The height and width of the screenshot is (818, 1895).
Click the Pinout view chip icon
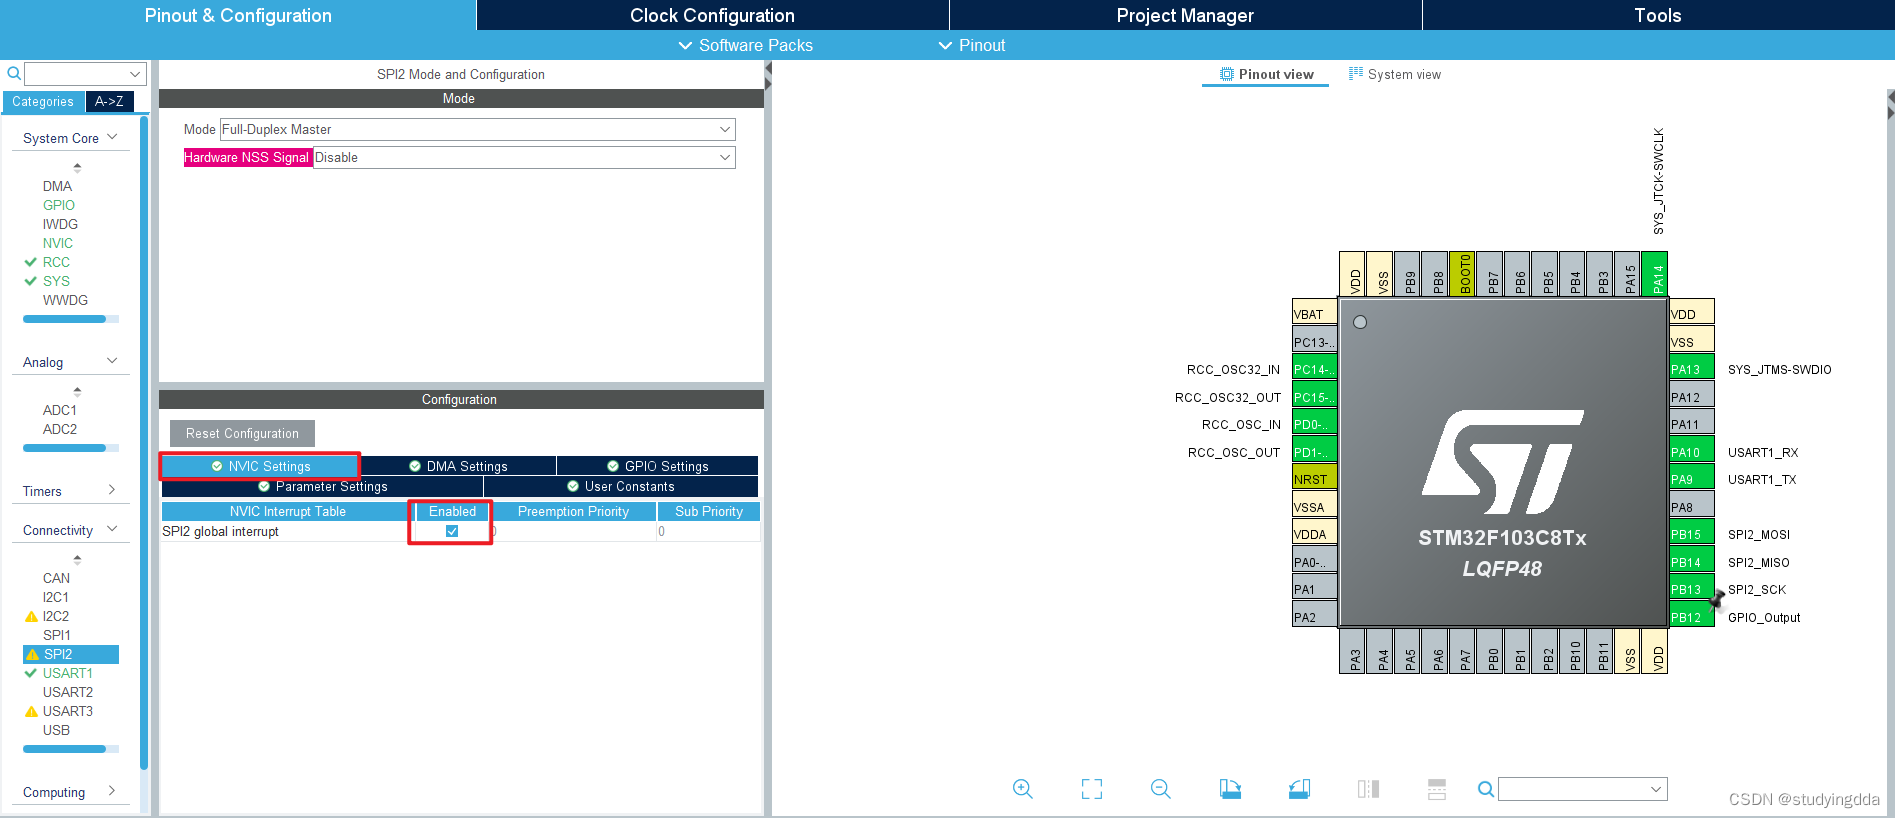tap(1227, 74)
